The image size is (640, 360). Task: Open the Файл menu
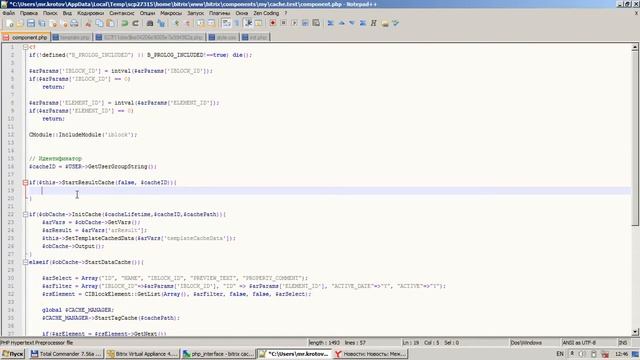click(9, 13)
